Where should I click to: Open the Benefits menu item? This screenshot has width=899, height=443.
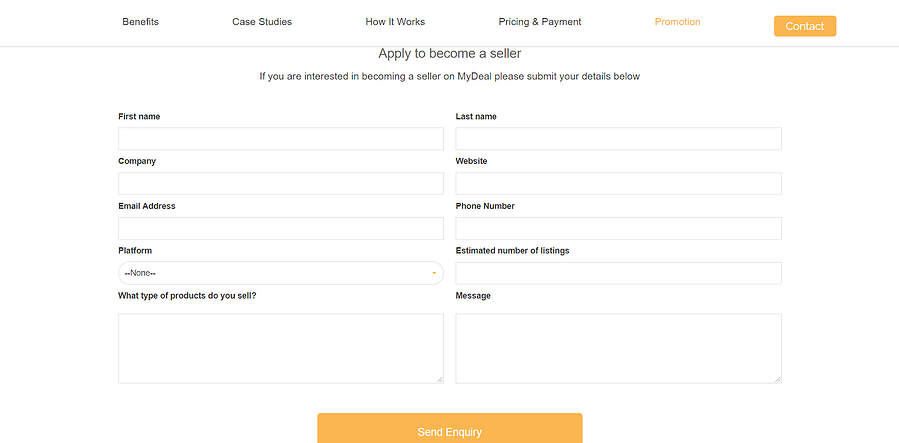(140, 22)
